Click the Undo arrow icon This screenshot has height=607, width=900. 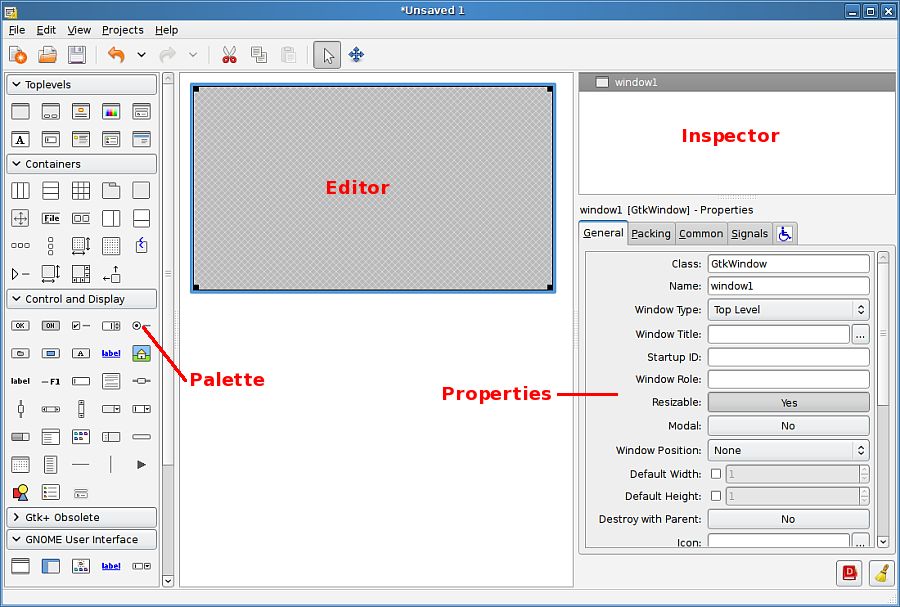tap(116, 55)
